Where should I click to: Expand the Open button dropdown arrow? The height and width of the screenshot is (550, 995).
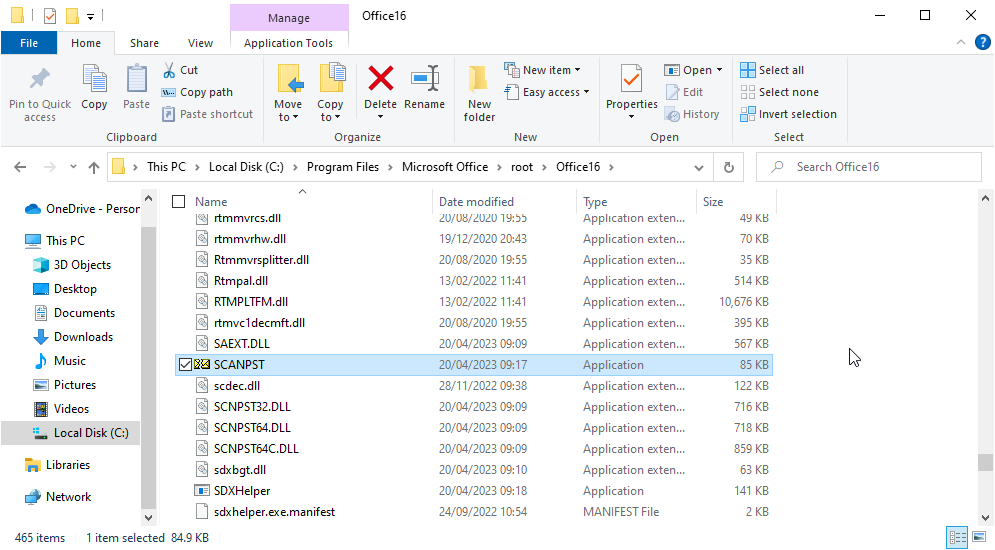719,70
